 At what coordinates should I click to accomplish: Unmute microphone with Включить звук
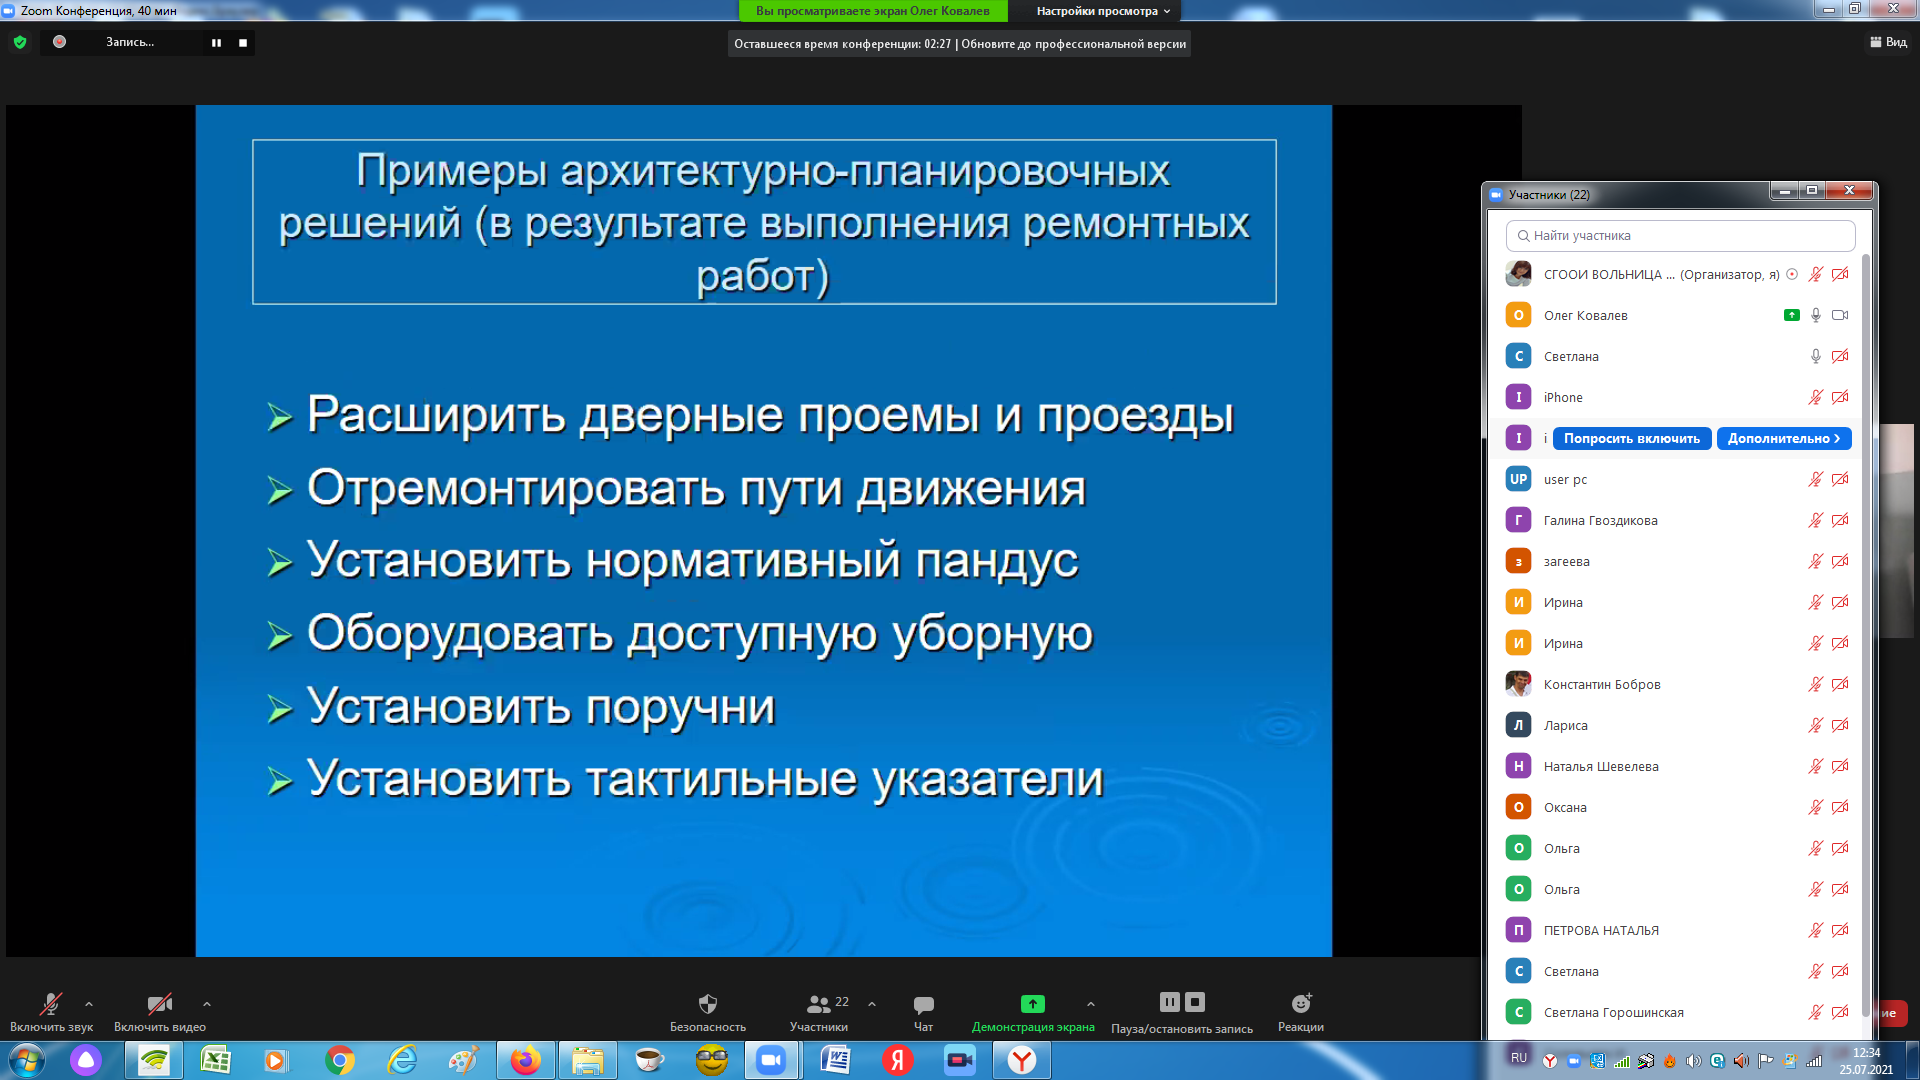50,1004
